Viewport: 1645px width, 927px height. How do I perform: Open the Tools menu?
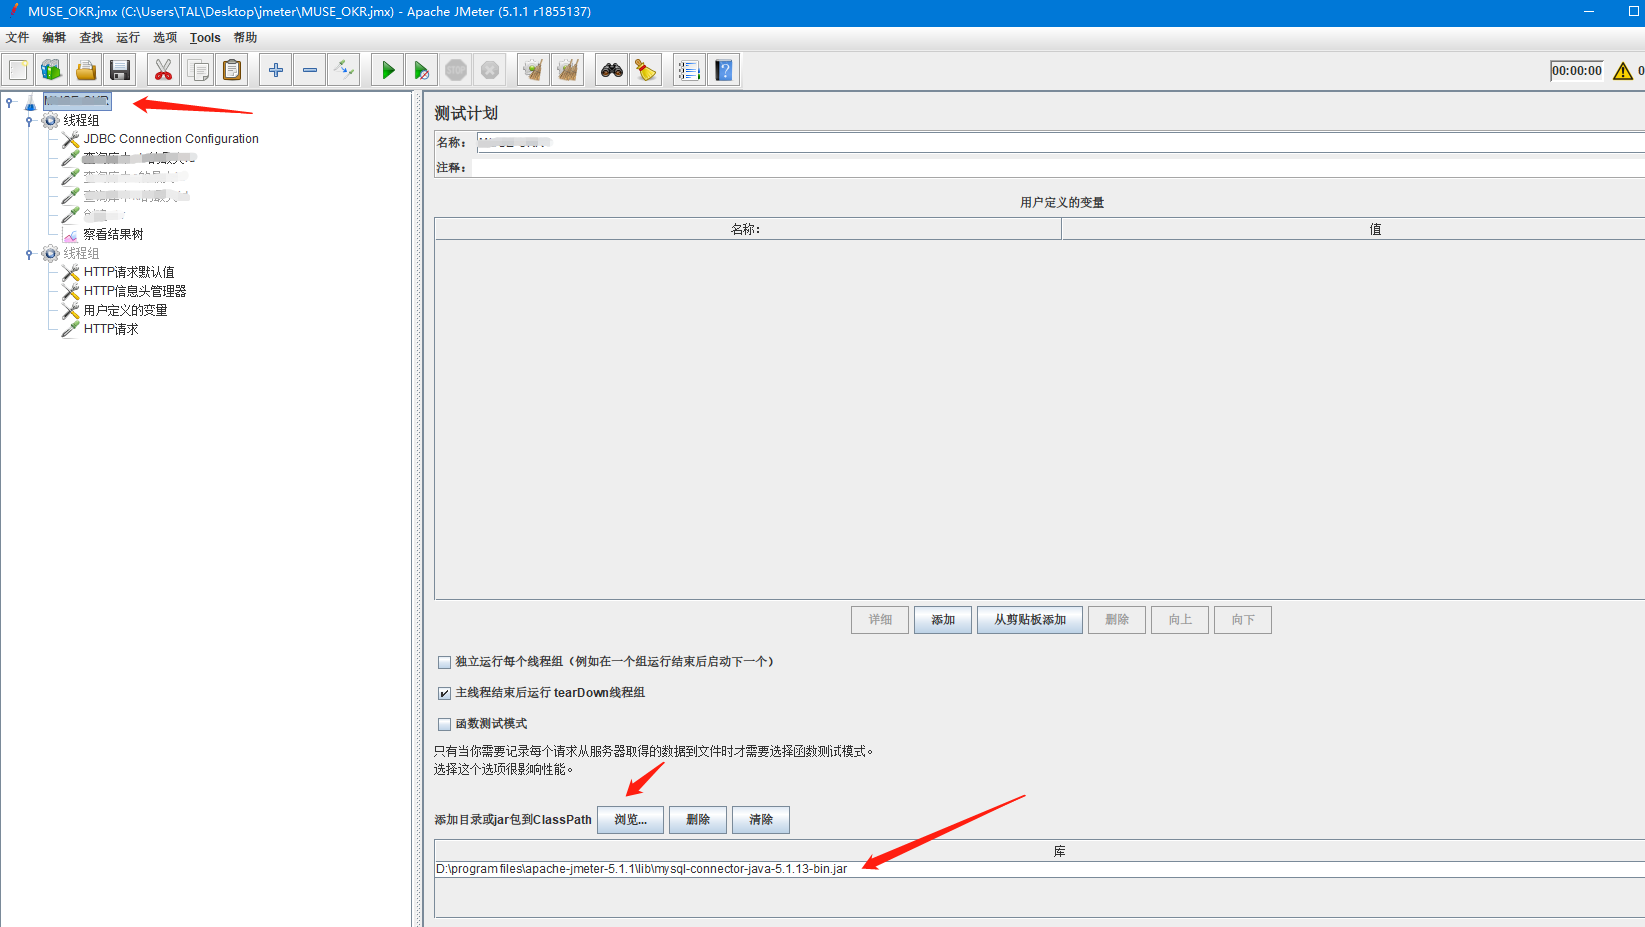coord(205,38)
